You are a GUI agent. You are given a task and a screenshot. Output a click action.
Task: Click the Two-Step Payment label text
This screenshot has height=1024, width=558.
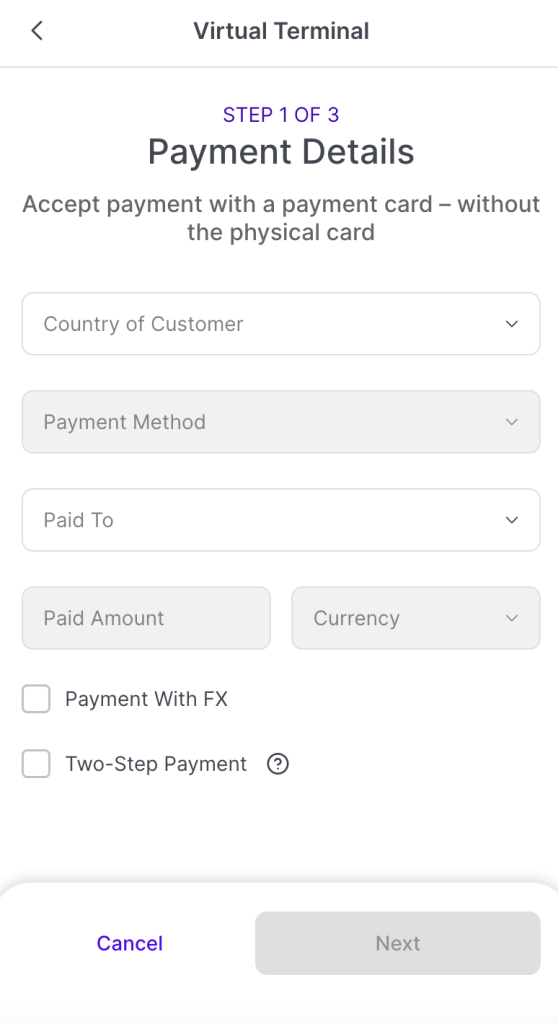tap(156, 764)
